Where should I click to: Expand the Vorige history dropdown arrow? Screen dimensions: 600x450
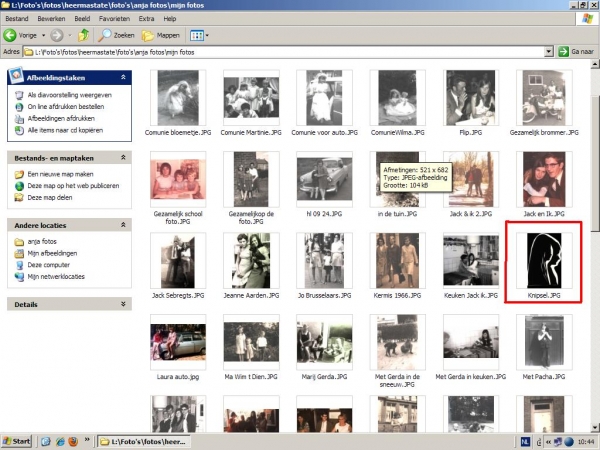coord(43,35)
